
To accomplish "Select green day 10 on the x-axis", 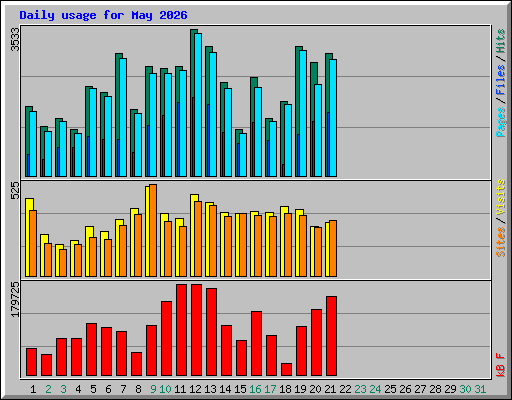I will (x=165, y=389).
